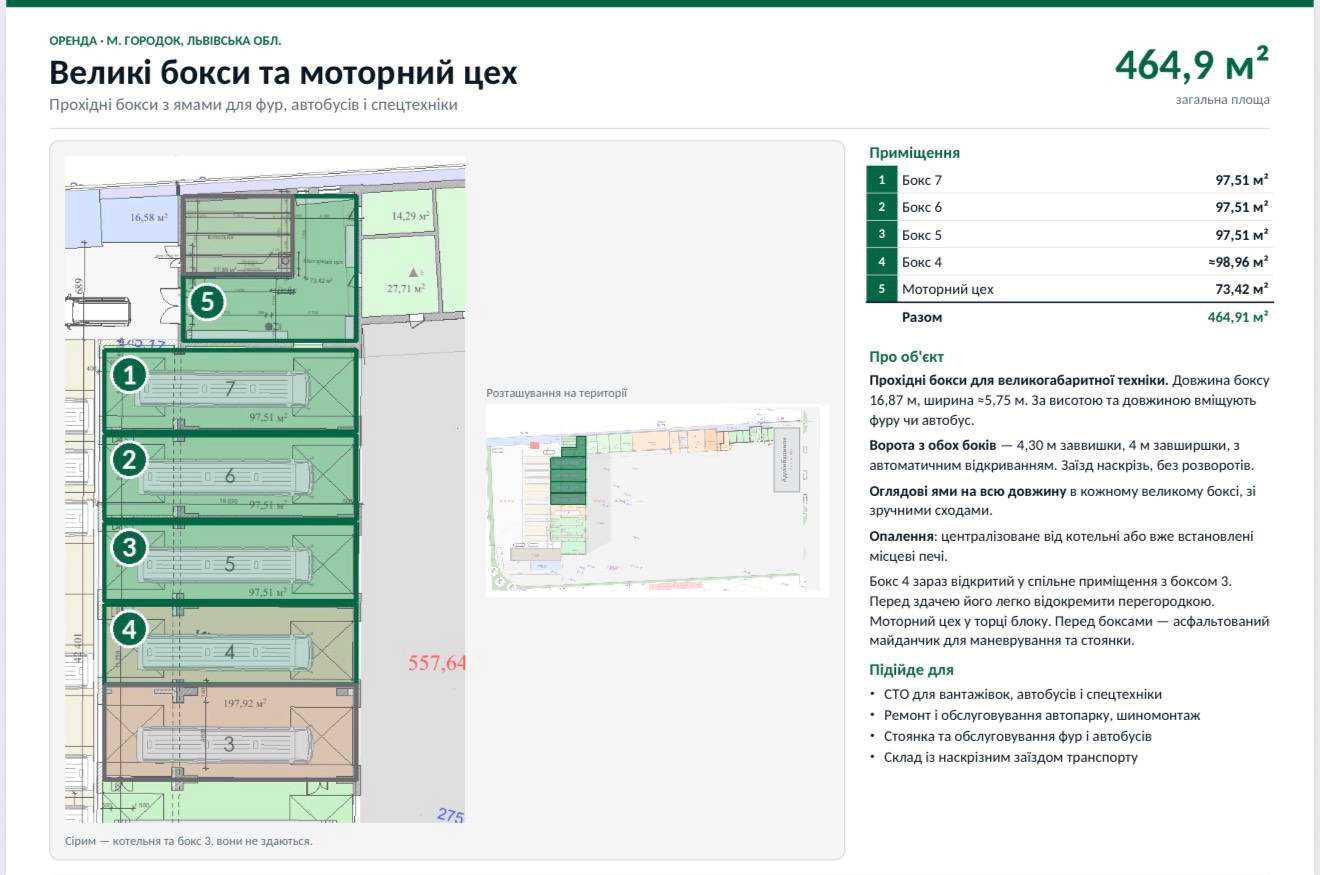Click numbered marker 1 on Box 7
1320x875 pixels.
[x=130, y=376]
